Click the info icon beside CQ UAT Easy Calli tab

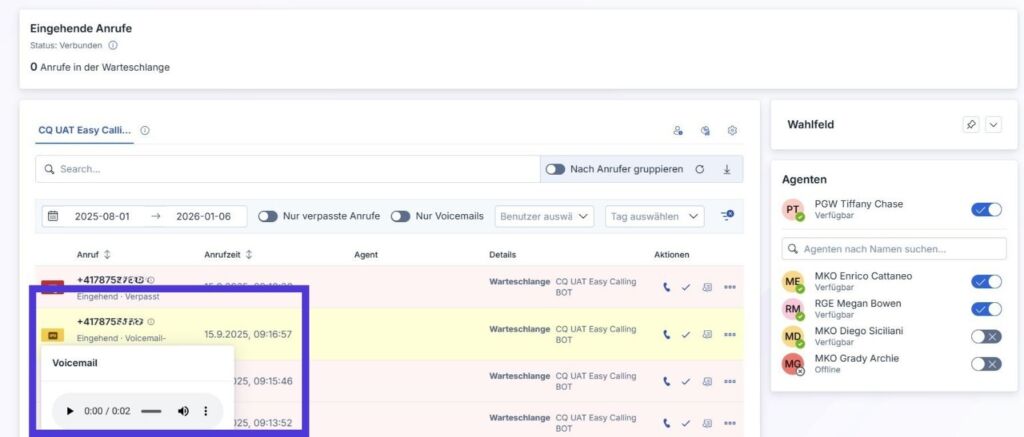point(145,131)
